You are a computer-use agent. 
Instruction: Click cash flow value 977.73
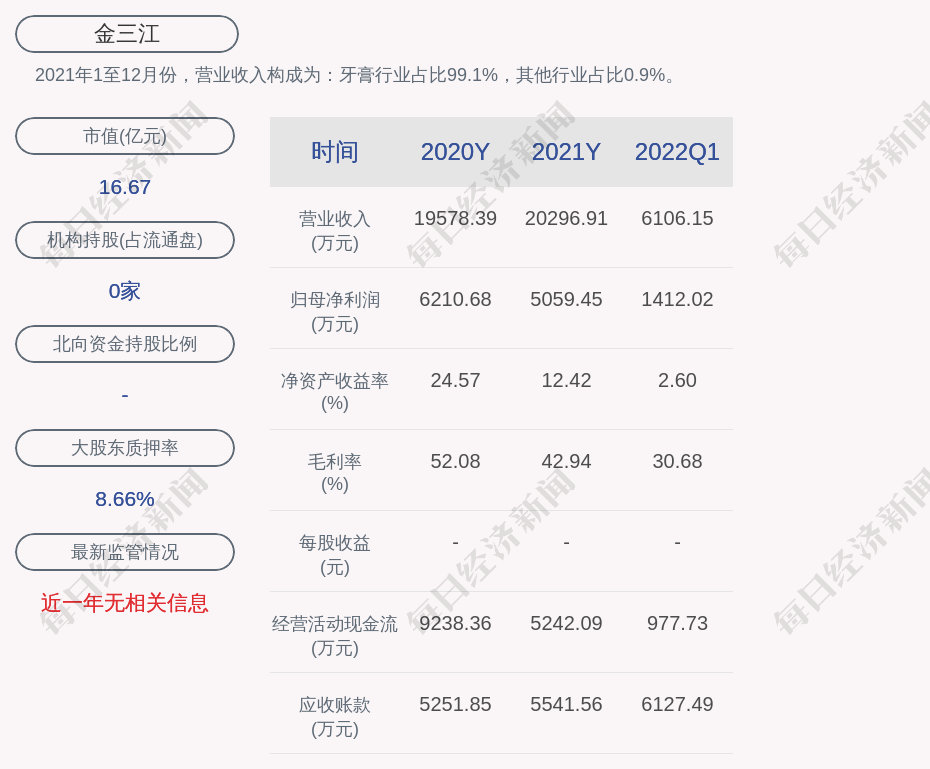(x=677, y=624)
